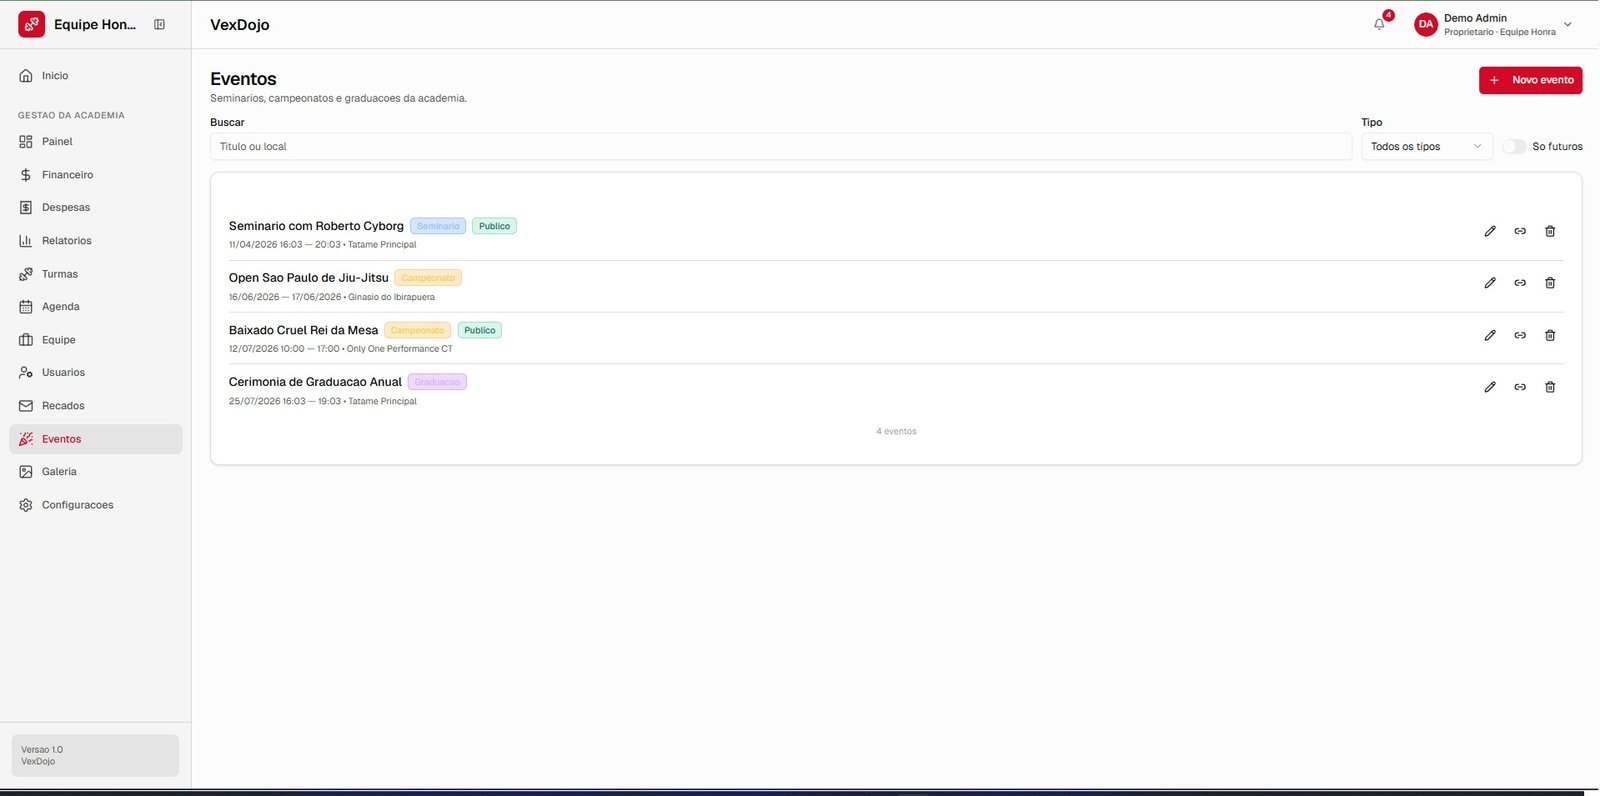
Task: Copy link for Seminario com Roberto Cyborg
Action: [1520, 231]
